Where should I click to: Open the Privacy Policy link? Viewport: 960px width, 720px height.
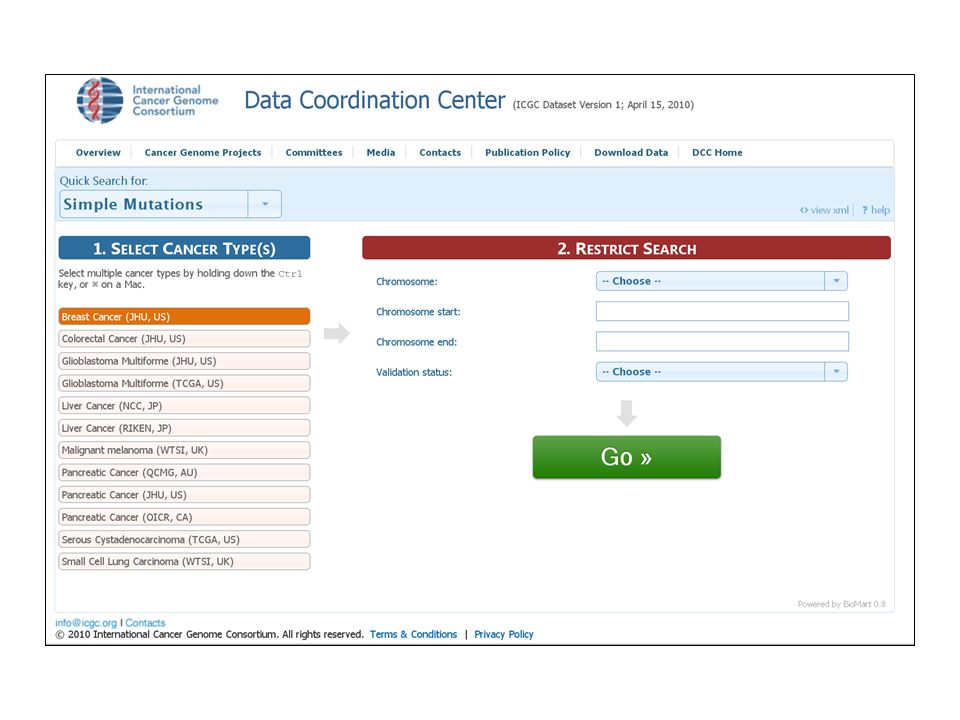coord(503,634)
